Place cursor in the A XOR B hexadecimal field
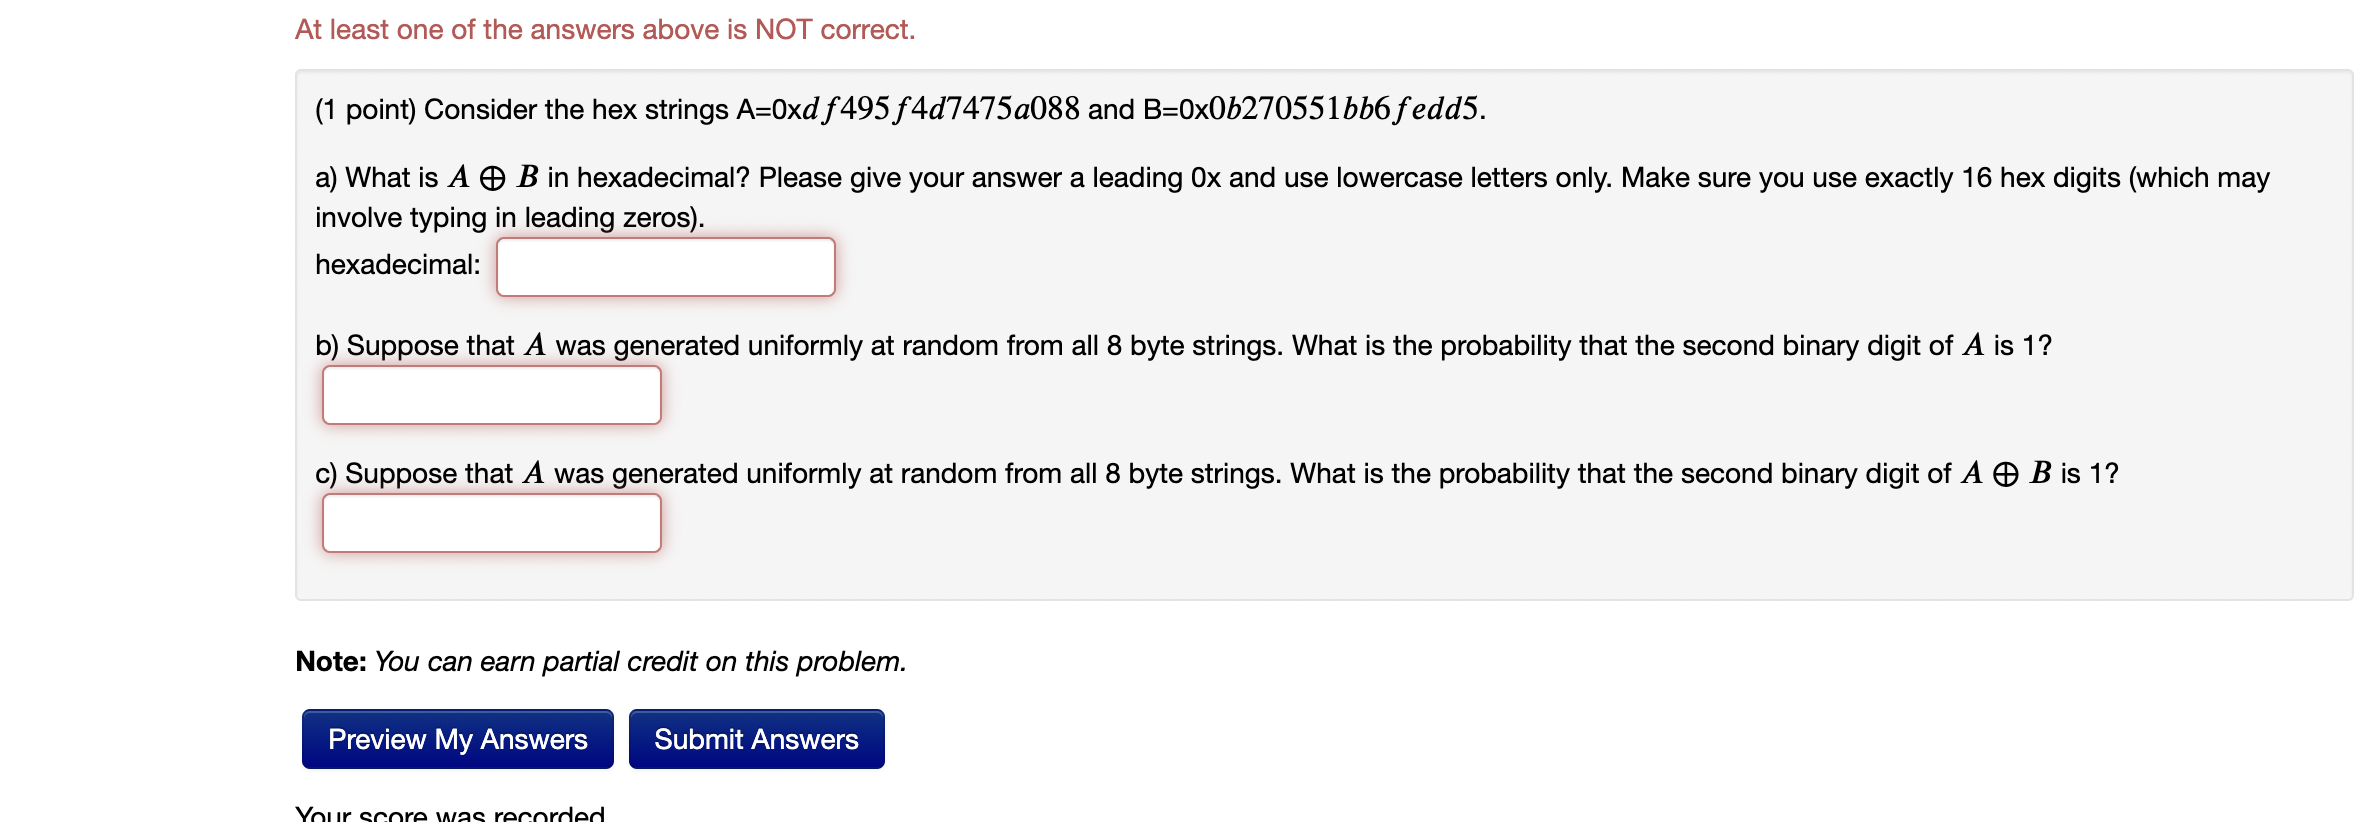Image resolution: width=2360 pixels, height=822 pixels. pos(665,267)
